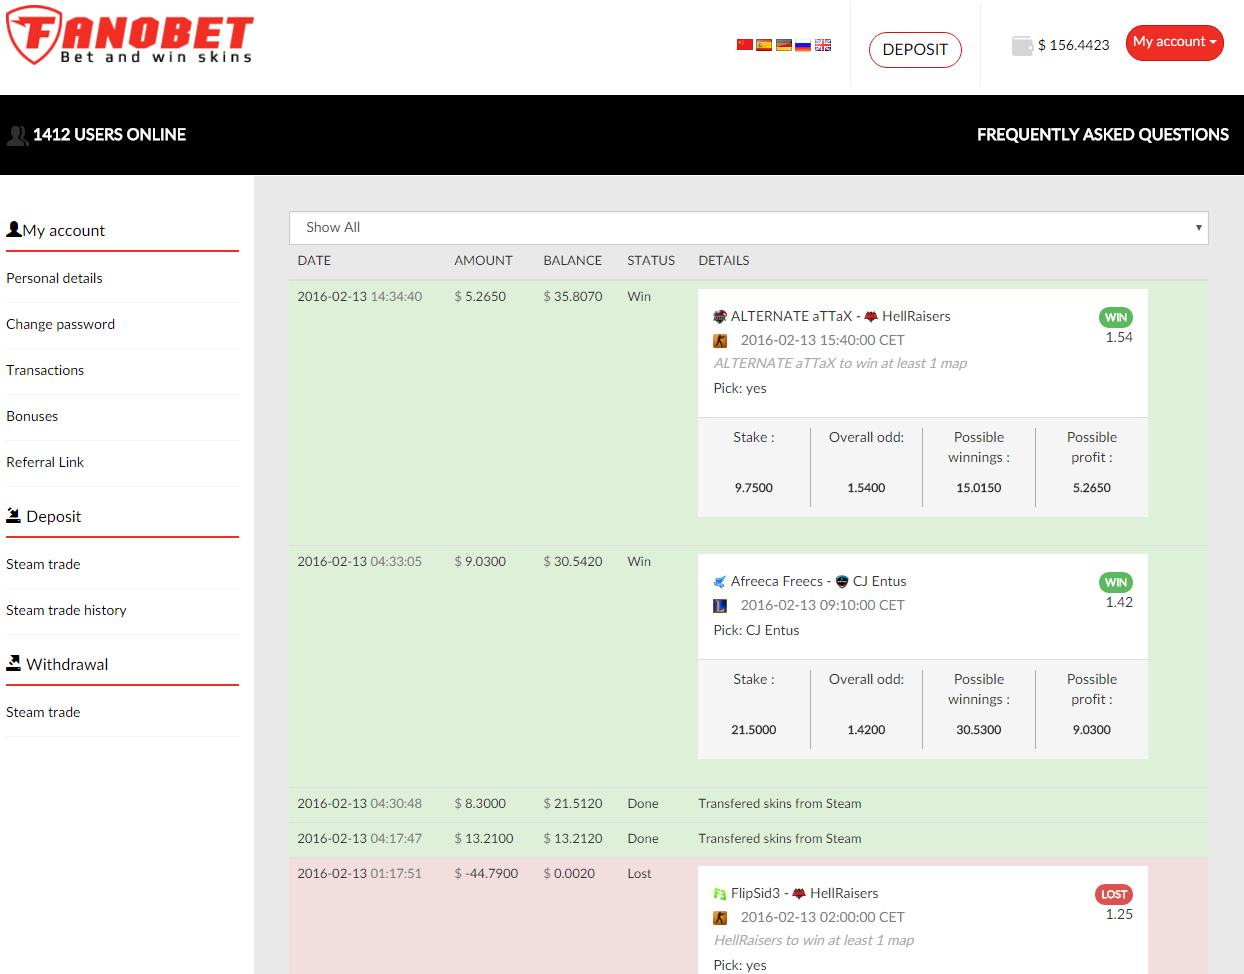Viewport: 1244px width, 974px height.
Task: Click the 30.5300 possible winnings value
Action: [979, 730]
